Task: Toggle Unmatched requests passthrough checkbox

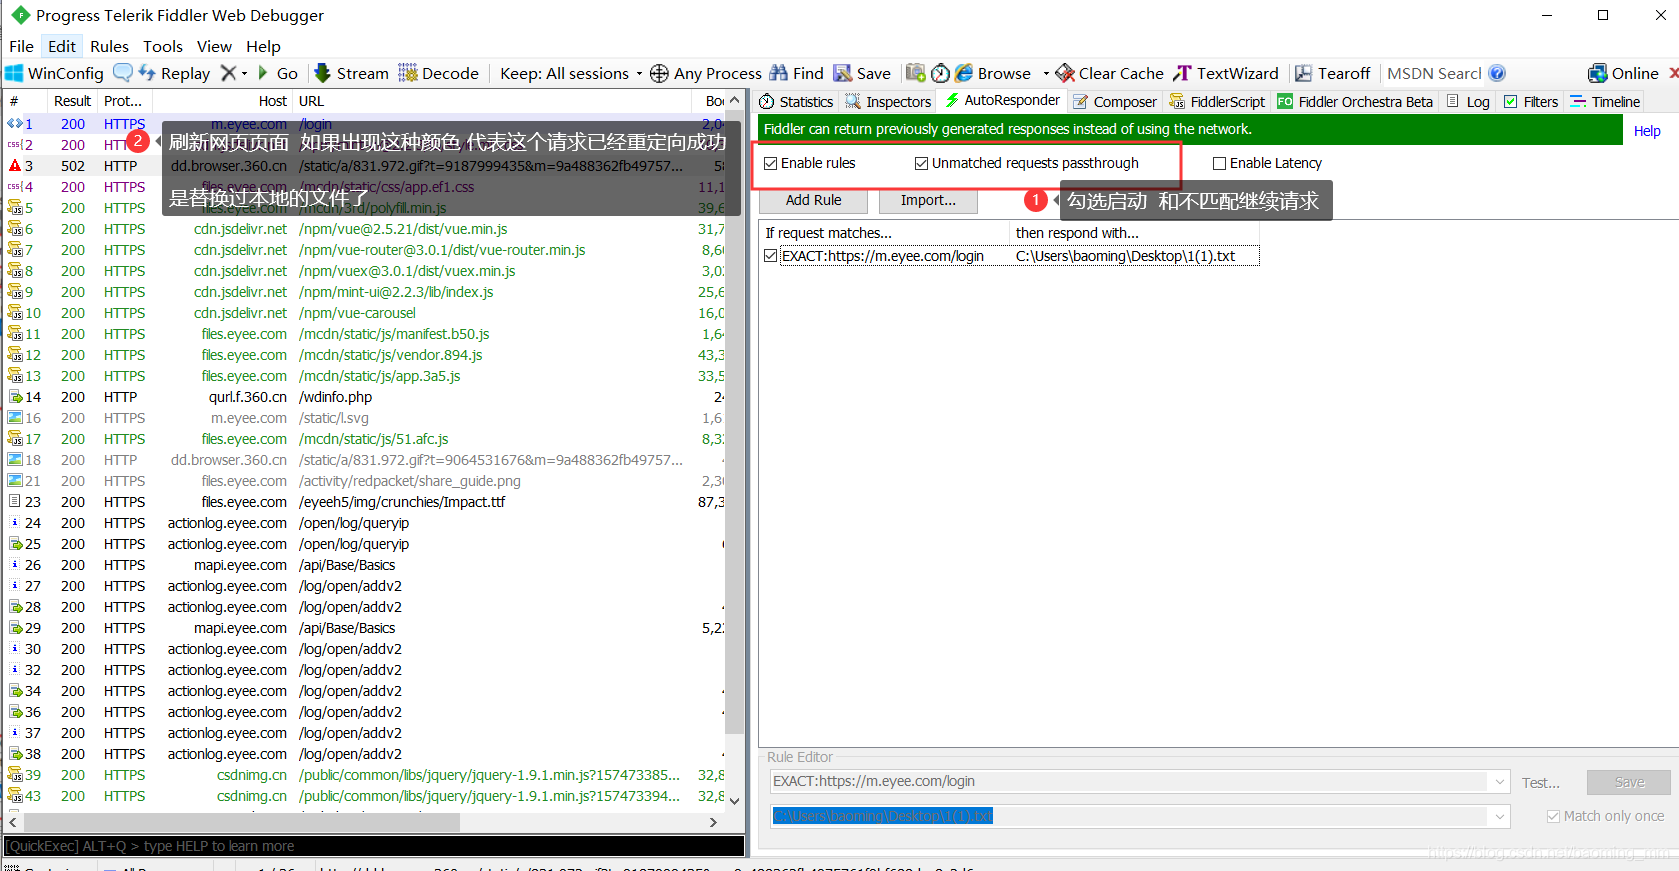Action: point(921,163)
